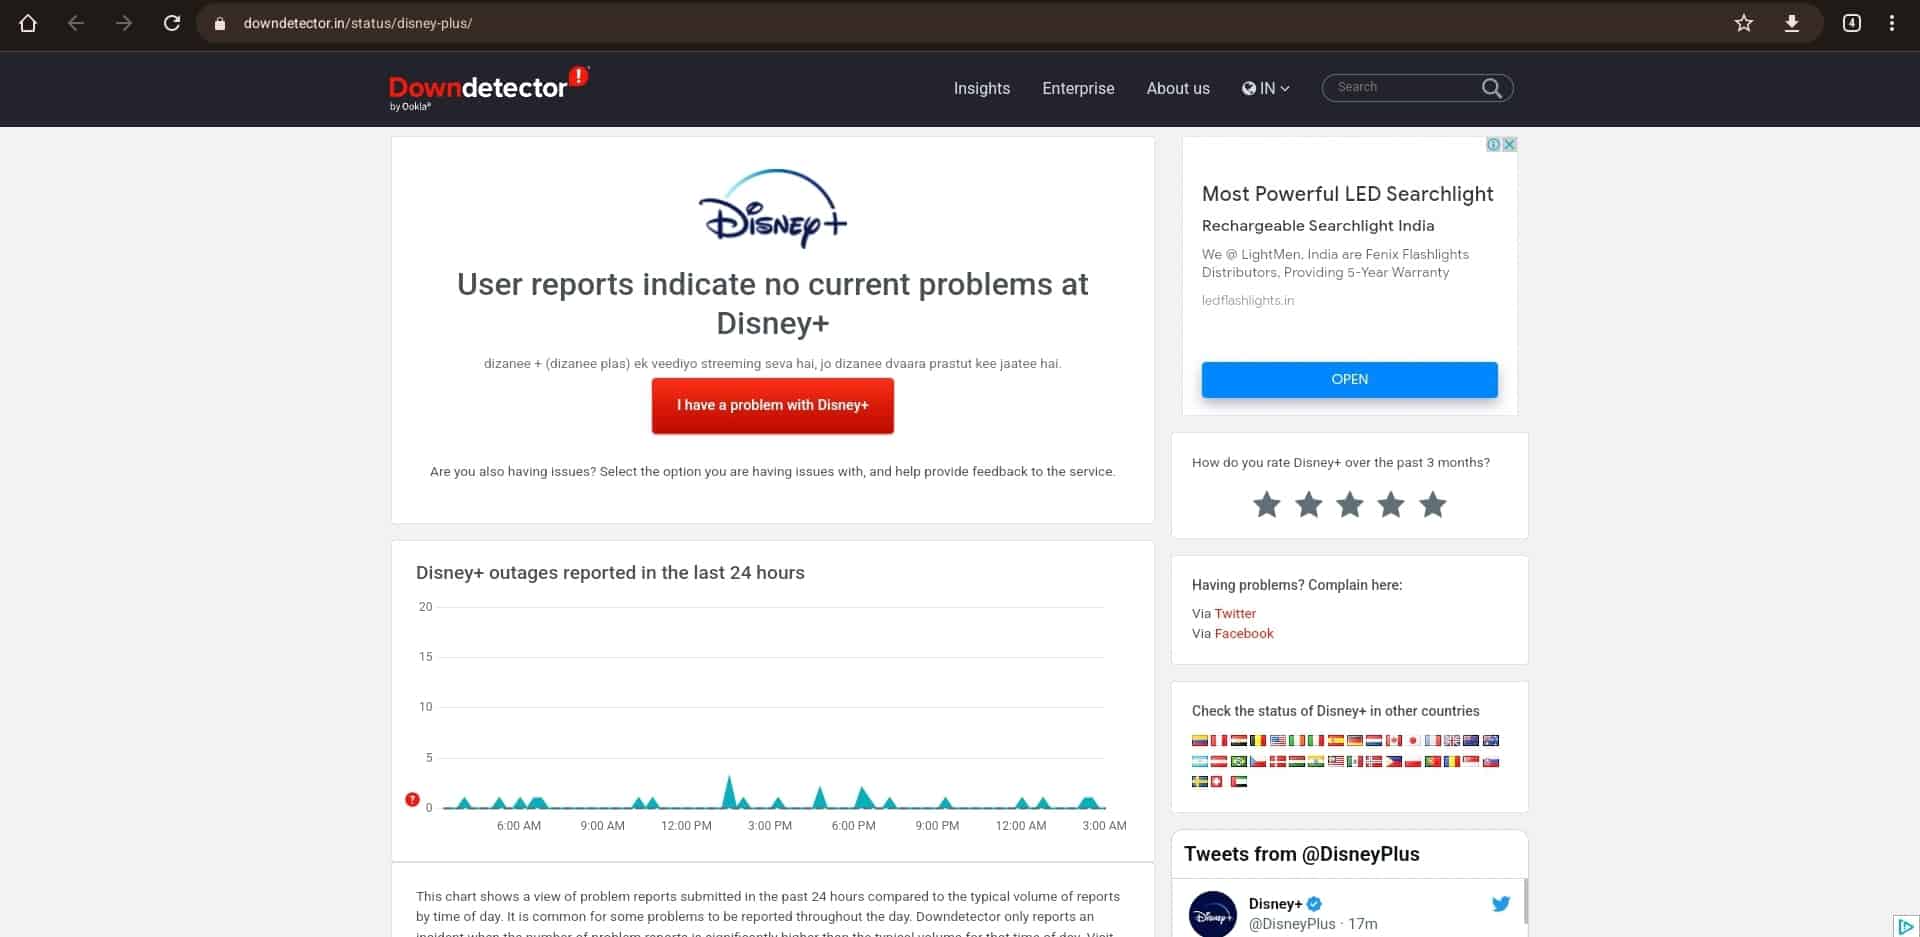The width and height of the screenshot is (1920, 937).
Task: Go to the browser home page
Action: (x=28, y=23)
